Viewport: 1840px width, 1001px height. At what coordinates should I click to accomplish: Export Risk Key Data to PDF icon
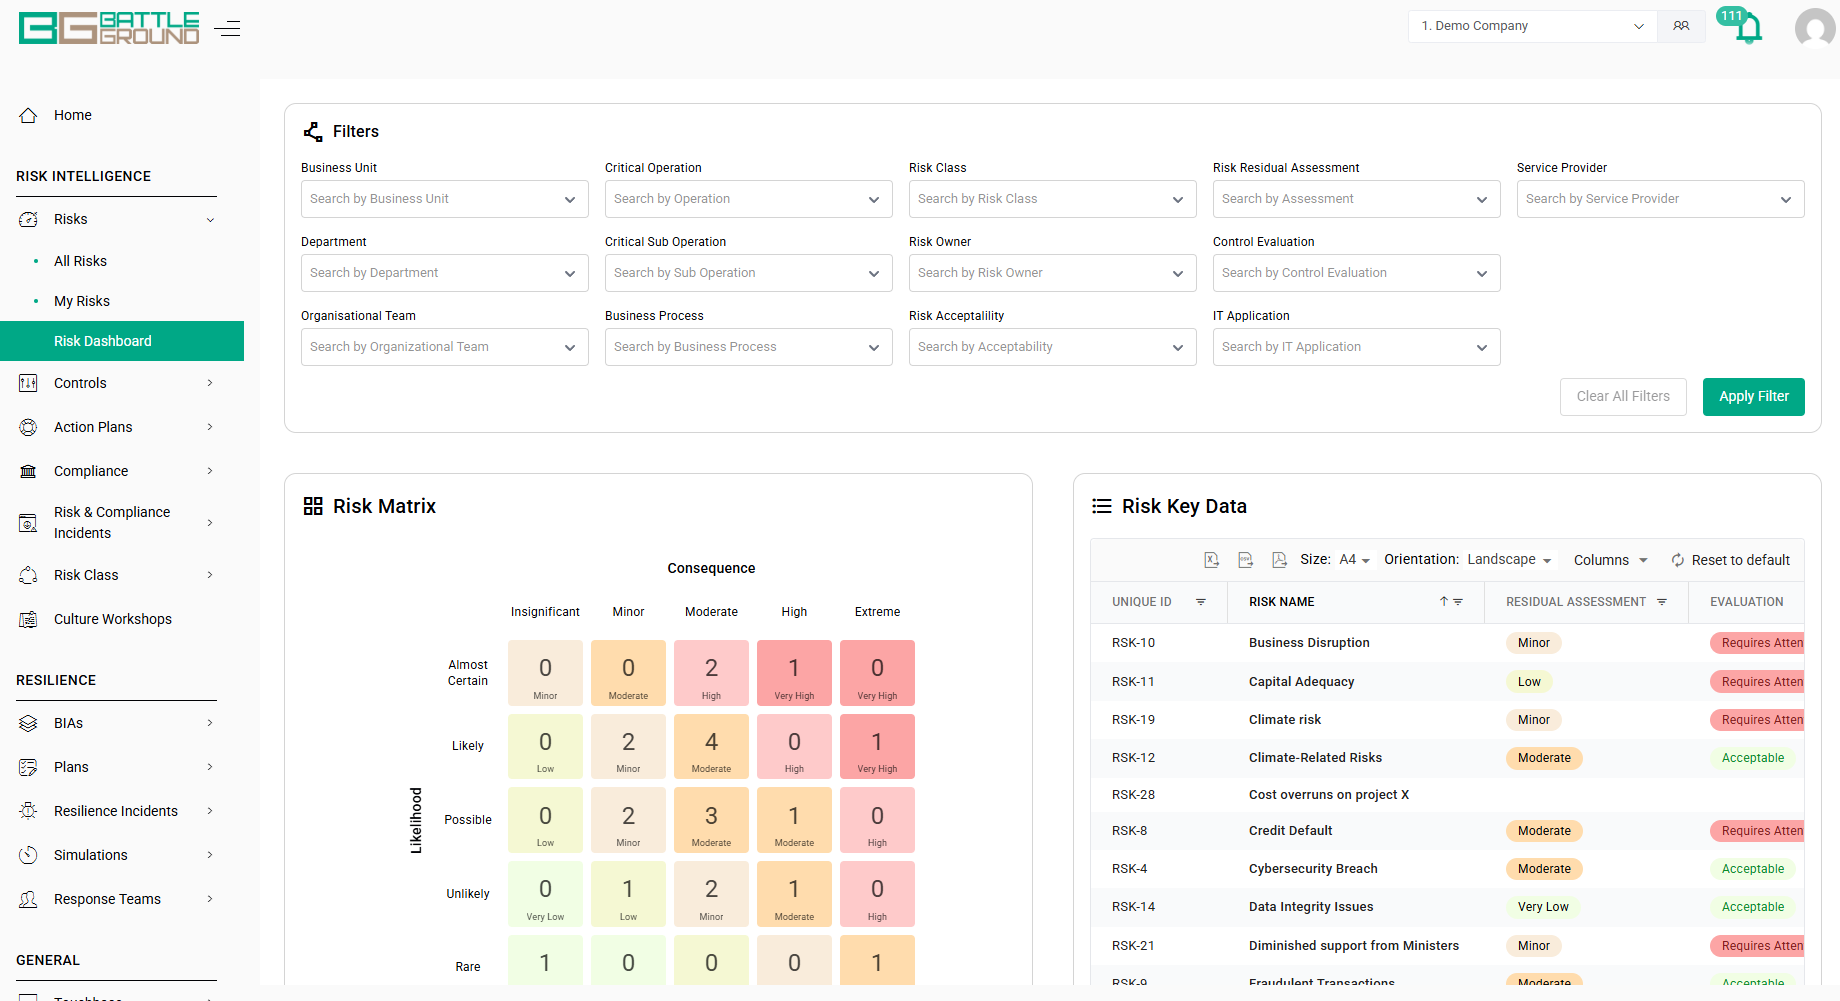click(1279, 560)
